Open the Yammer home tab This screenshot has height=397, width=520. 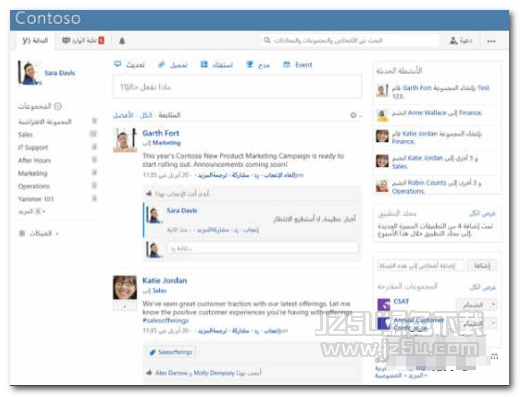[35, 41]
